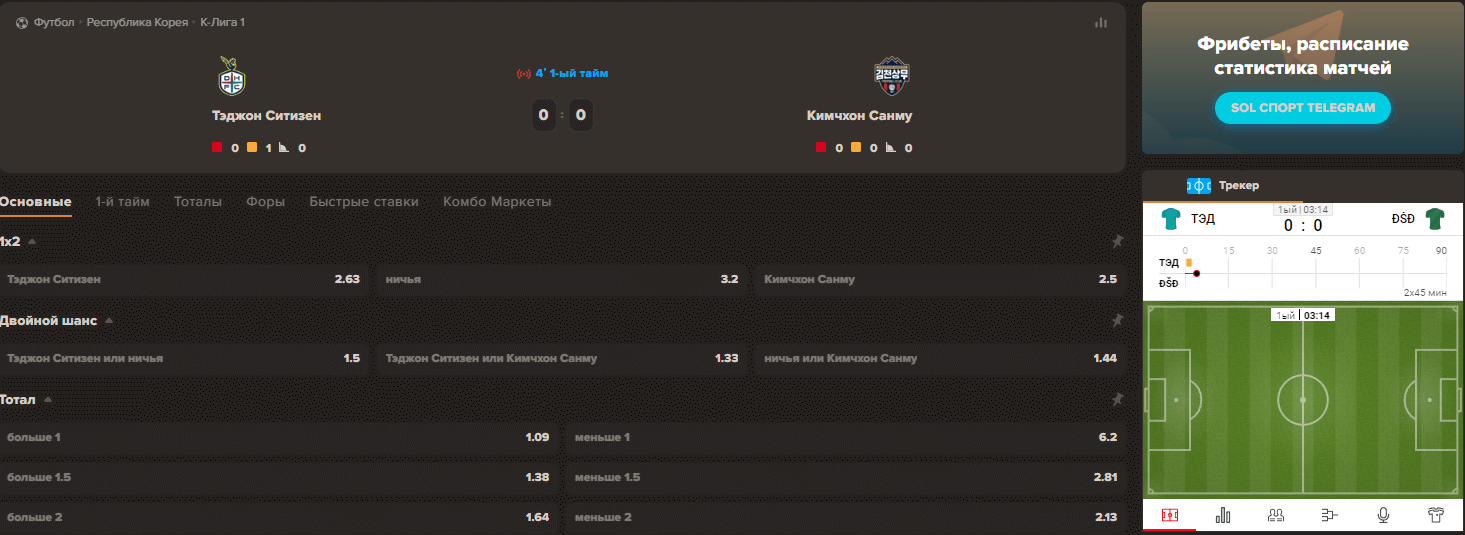
Task: Open the standings bracket tab in tracker
Action: coord(1329,516)
